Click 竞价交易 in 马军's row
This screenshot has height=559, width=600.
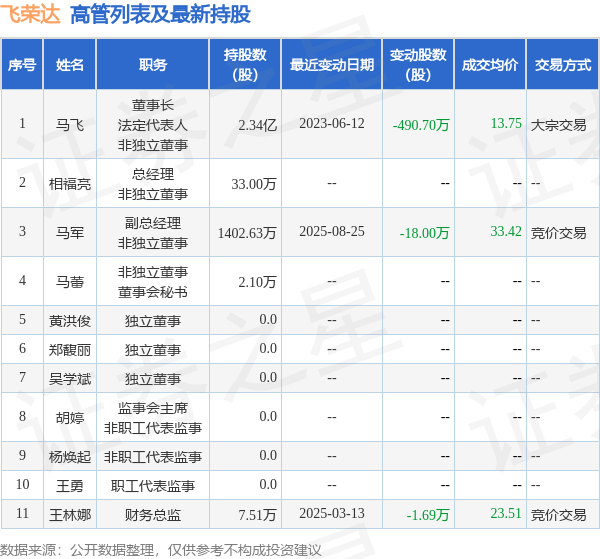tap(558, 233)
